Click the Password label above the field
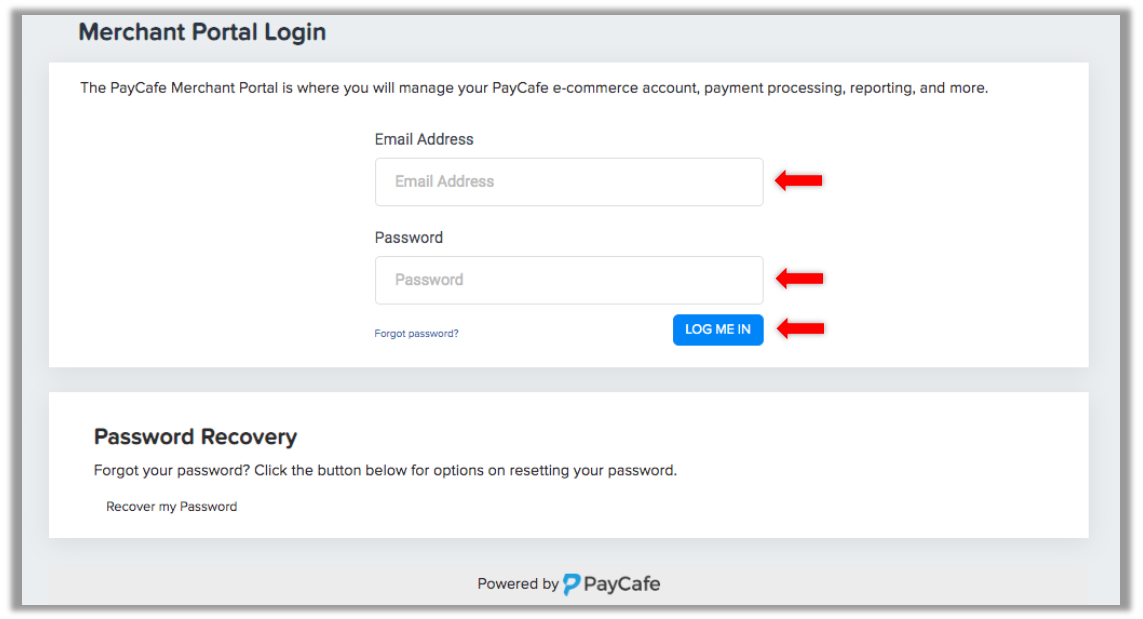 click(408, 238)
